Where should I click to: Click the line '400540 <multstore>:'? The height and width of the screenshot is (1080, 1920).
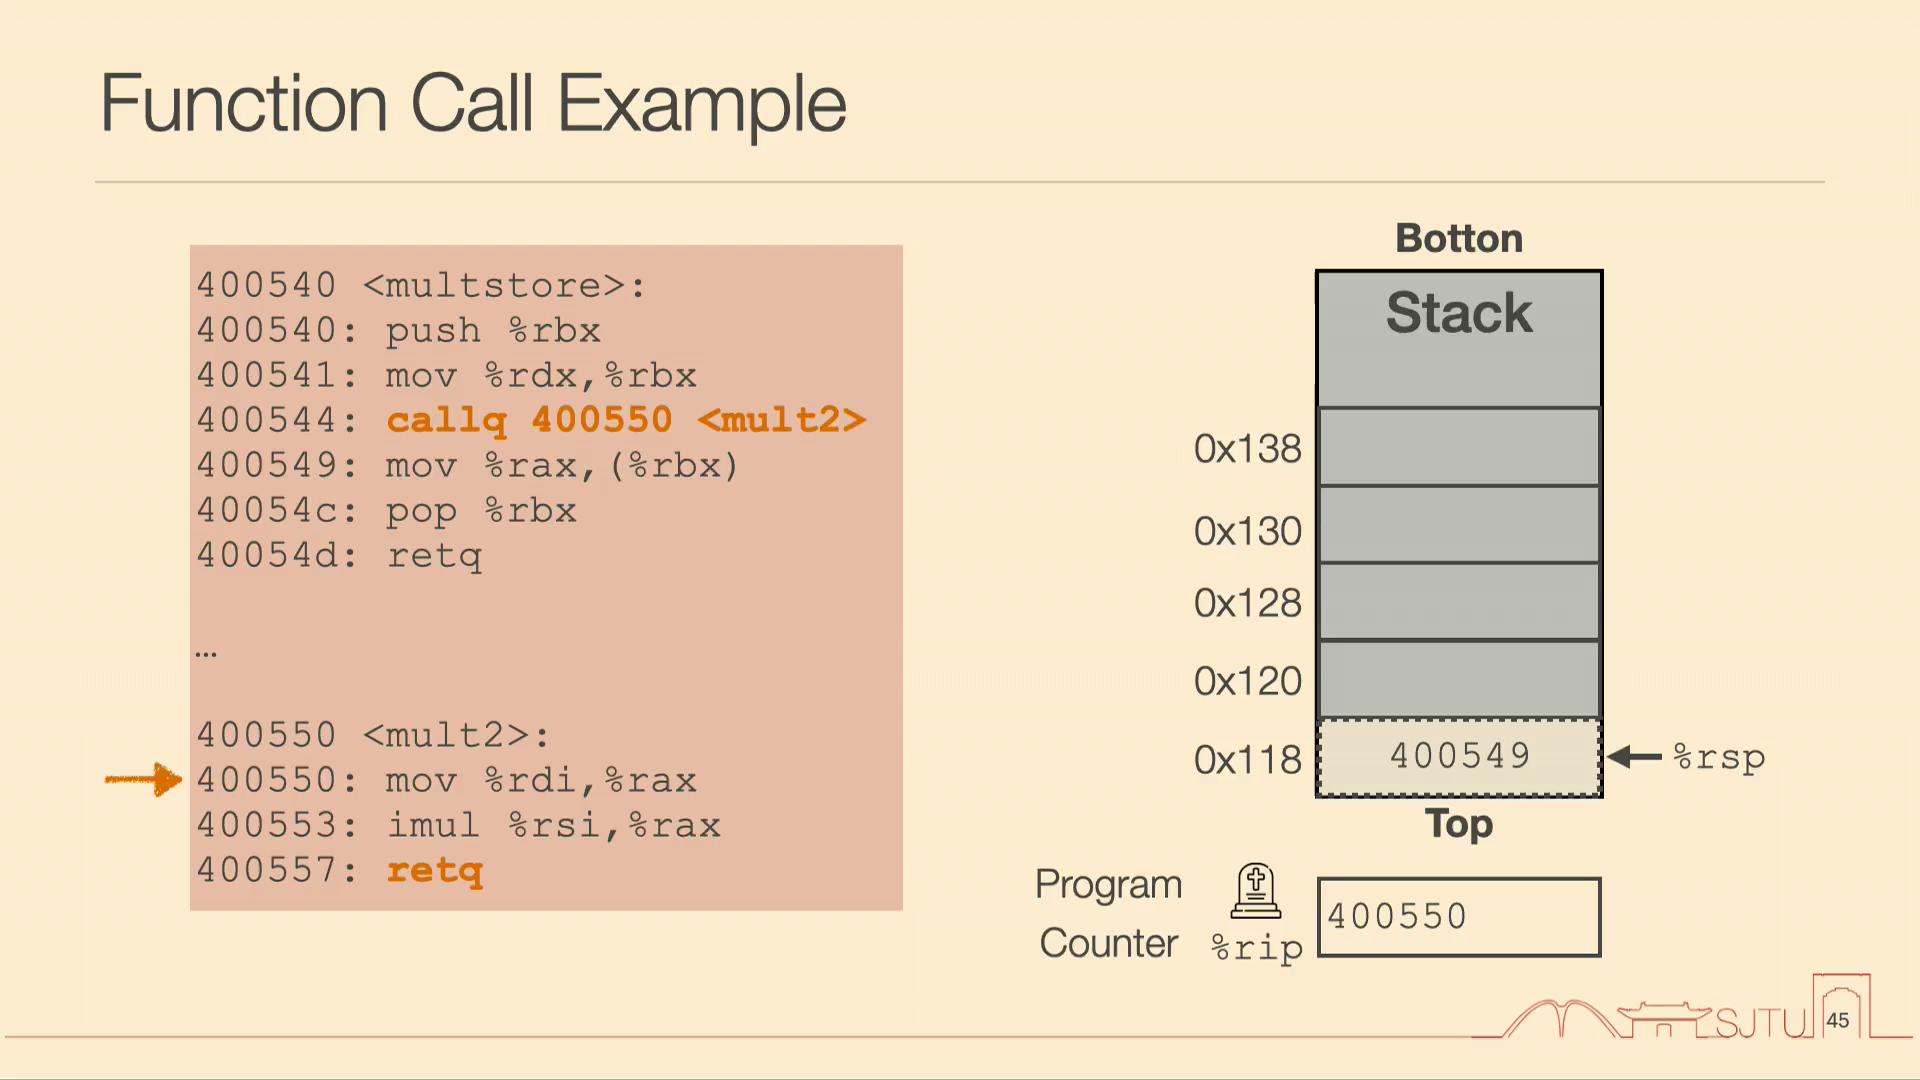[421, 285]
